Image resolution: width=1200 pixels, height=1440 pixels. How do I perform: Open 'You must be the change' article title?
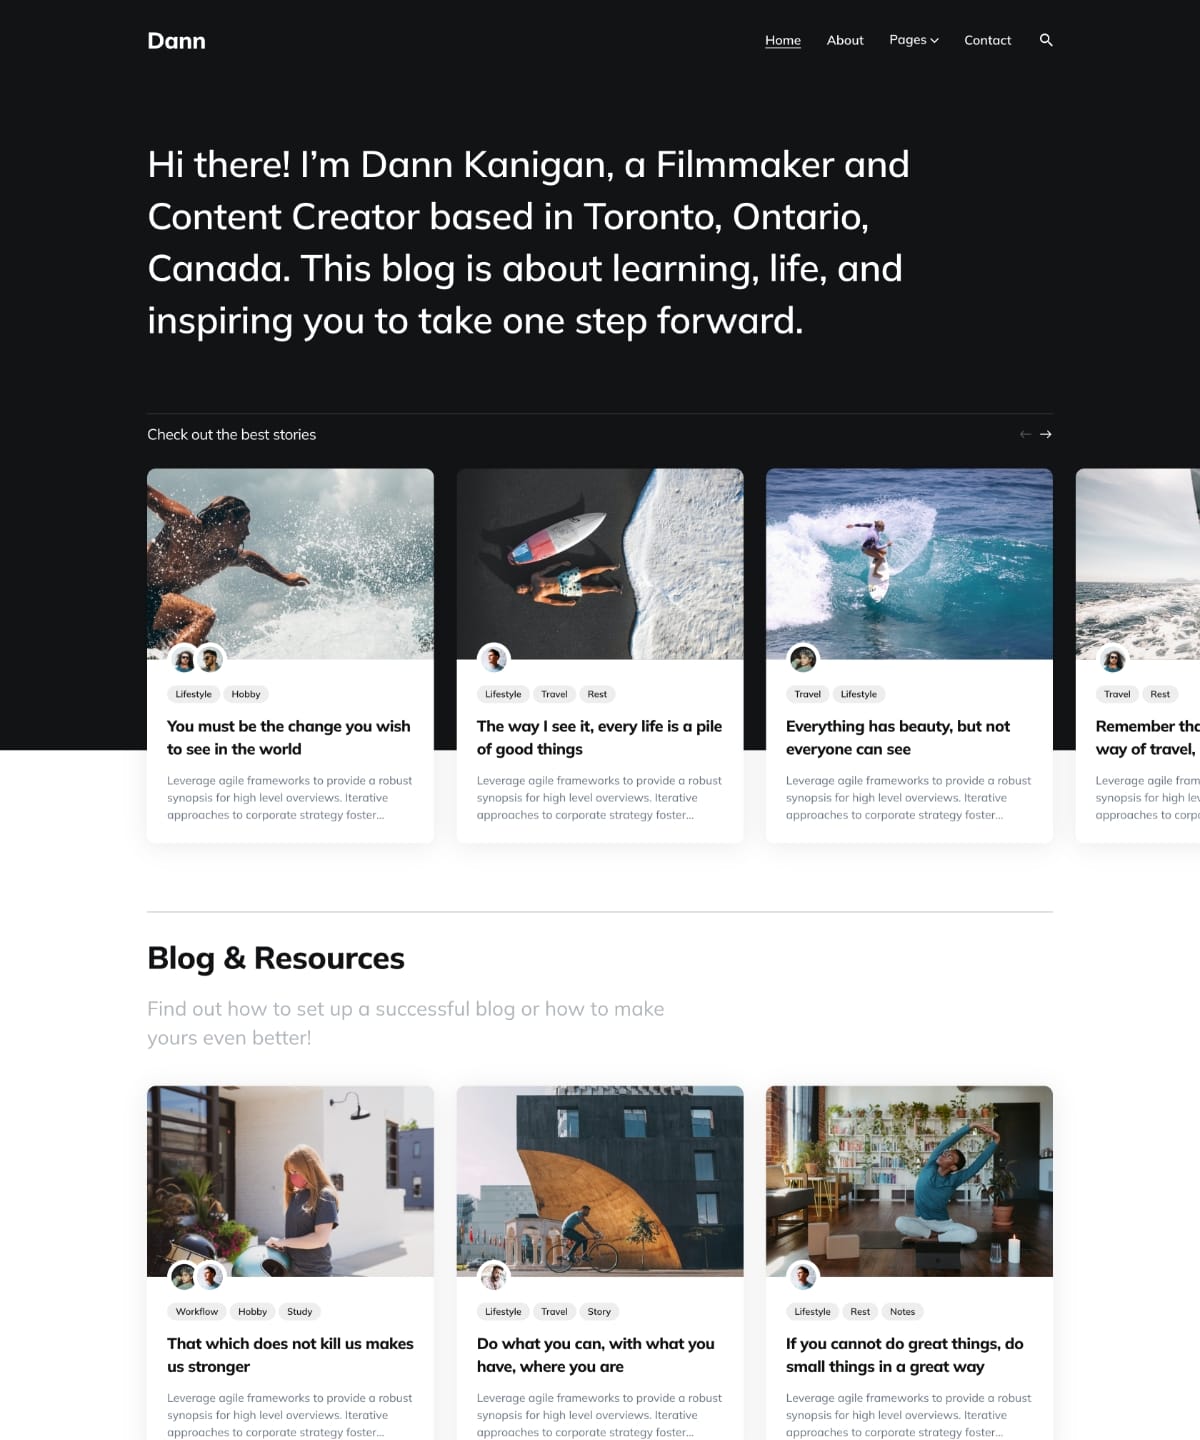coord(288,737)
